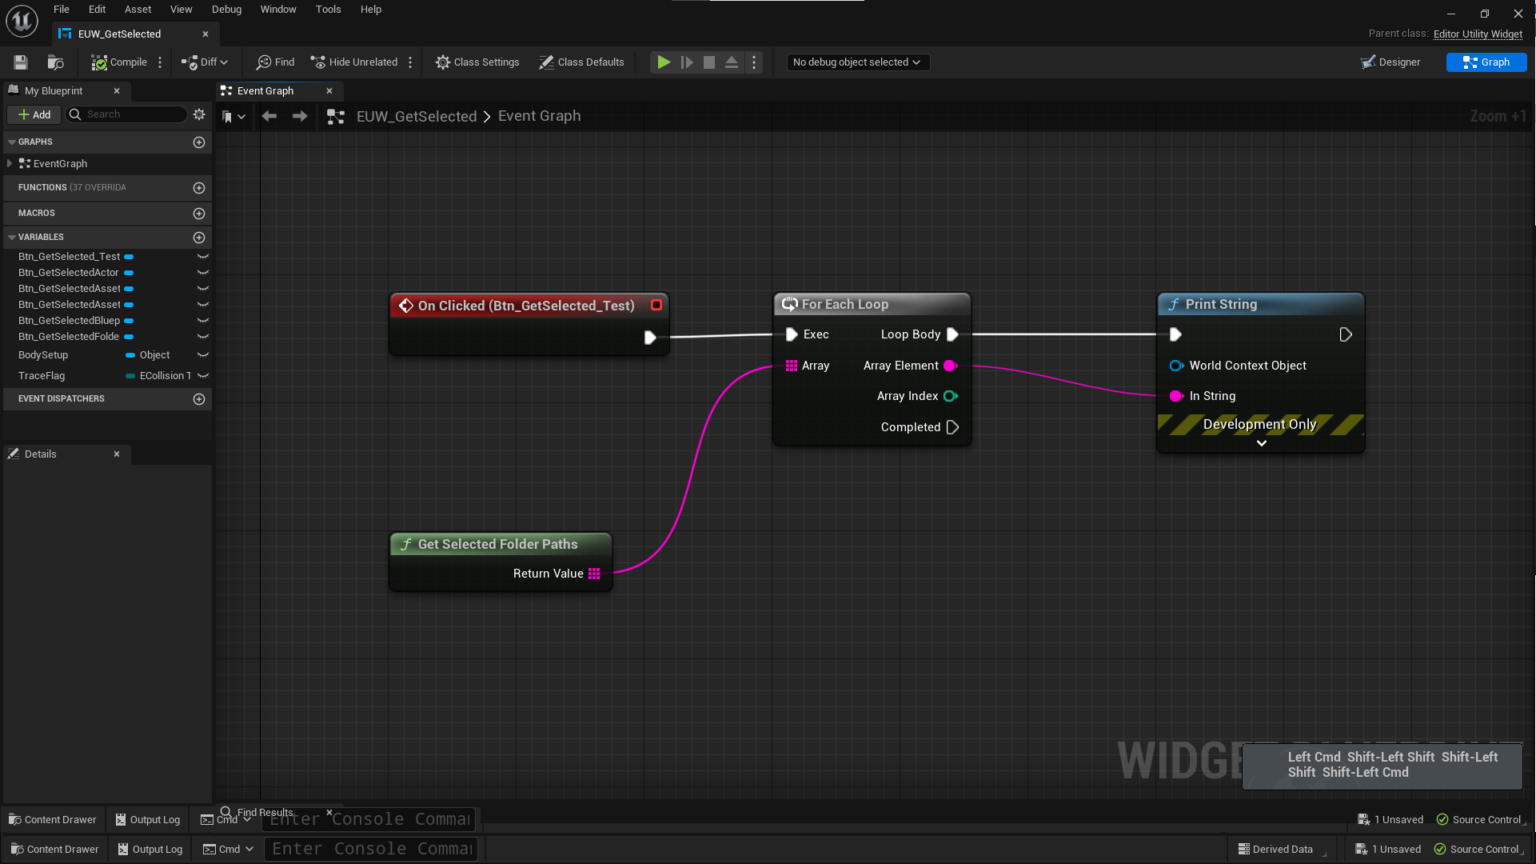
Task: Start the utility widget with the green Play button
Action: [x=663, y=62]
